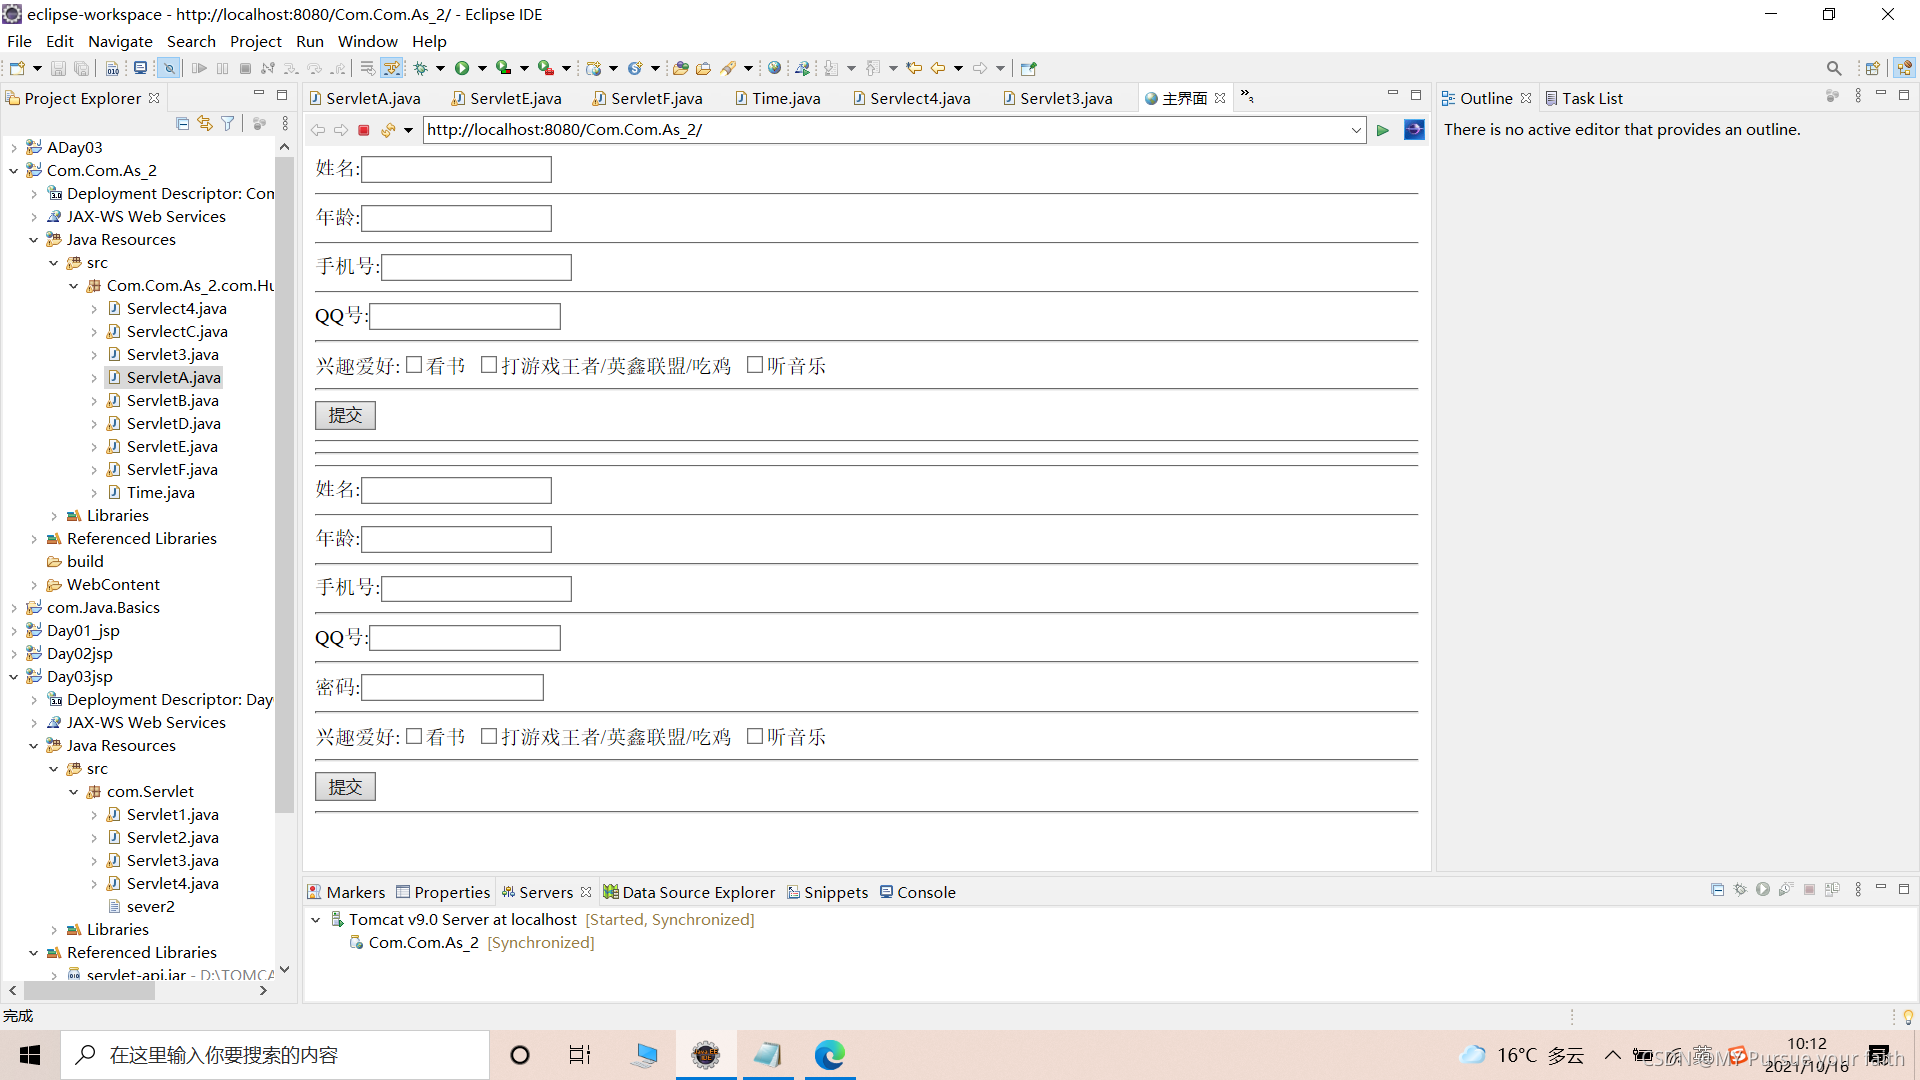Screen dimensions: 1920x1080
Task: Open Microsoft Edge from the taskbar
Action: pos(829,1055)
